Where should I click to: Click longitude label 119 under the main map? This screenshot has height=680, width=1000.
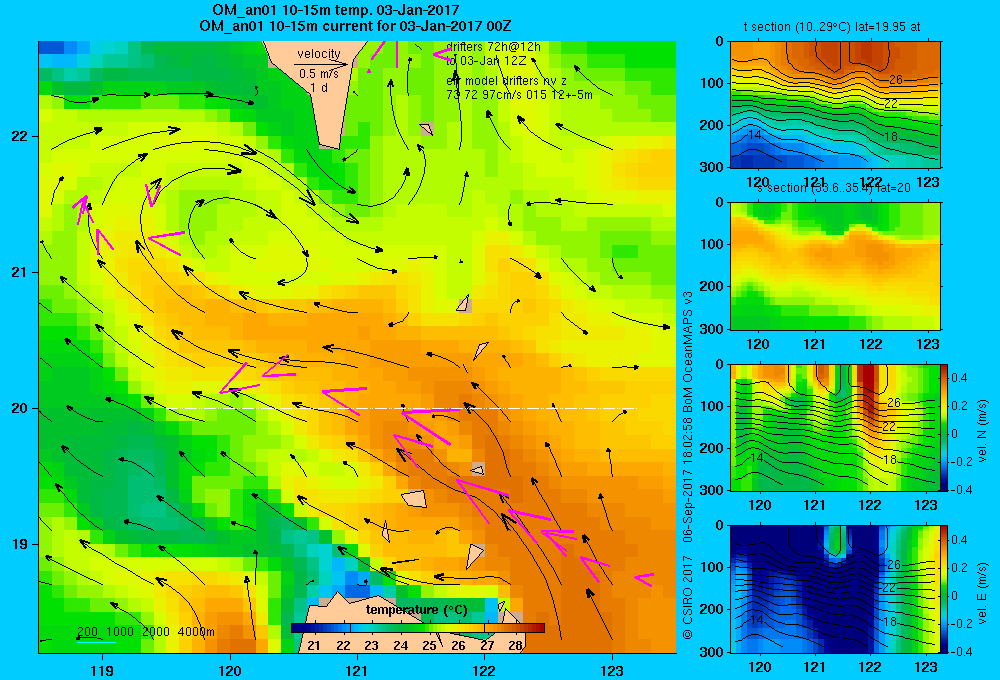(x=102, y=670)
